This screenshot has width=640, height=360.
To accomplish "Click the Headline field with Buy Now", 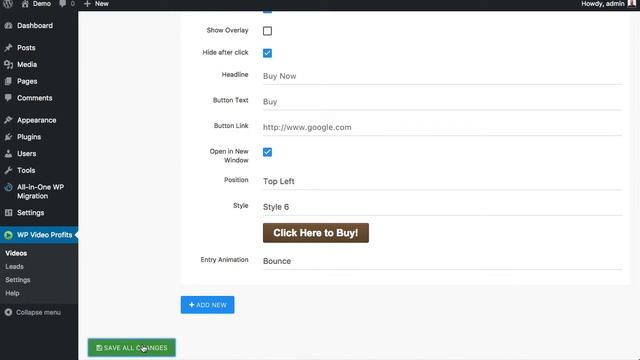I will (442, 76).
